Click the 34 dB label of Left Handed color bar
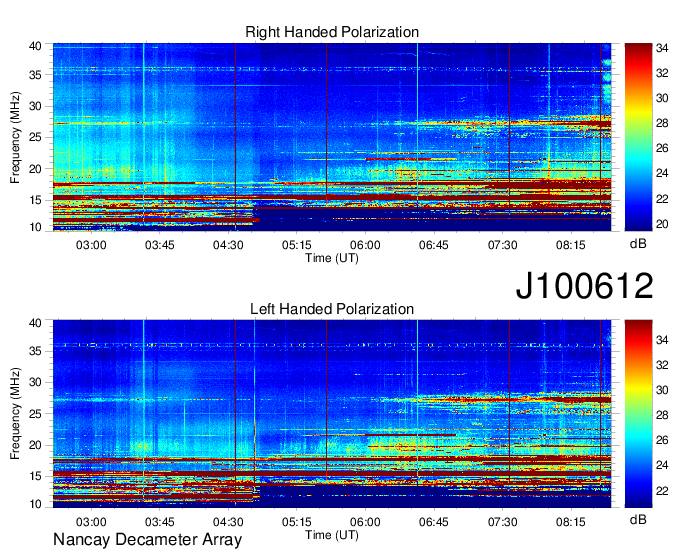 click(662, 340)
